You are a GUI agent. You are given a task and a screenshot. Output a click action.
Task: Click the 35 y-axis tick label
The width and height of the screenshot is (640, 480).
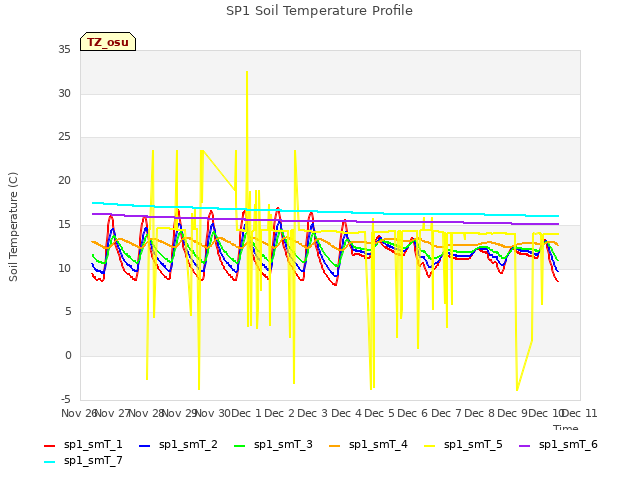click(64, 49)
